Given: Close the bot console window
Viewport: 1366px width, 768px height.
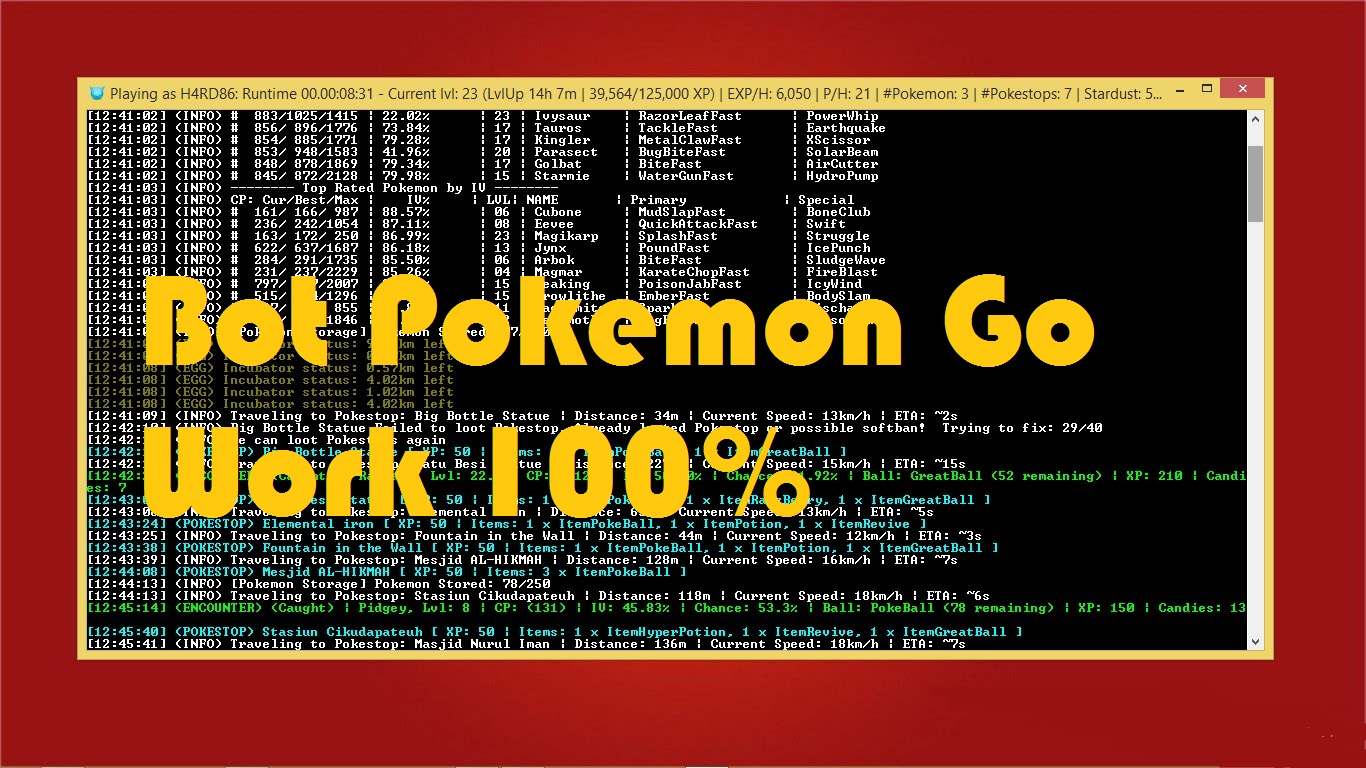Looking at the screenshot, I should (x=1241, y=90).
